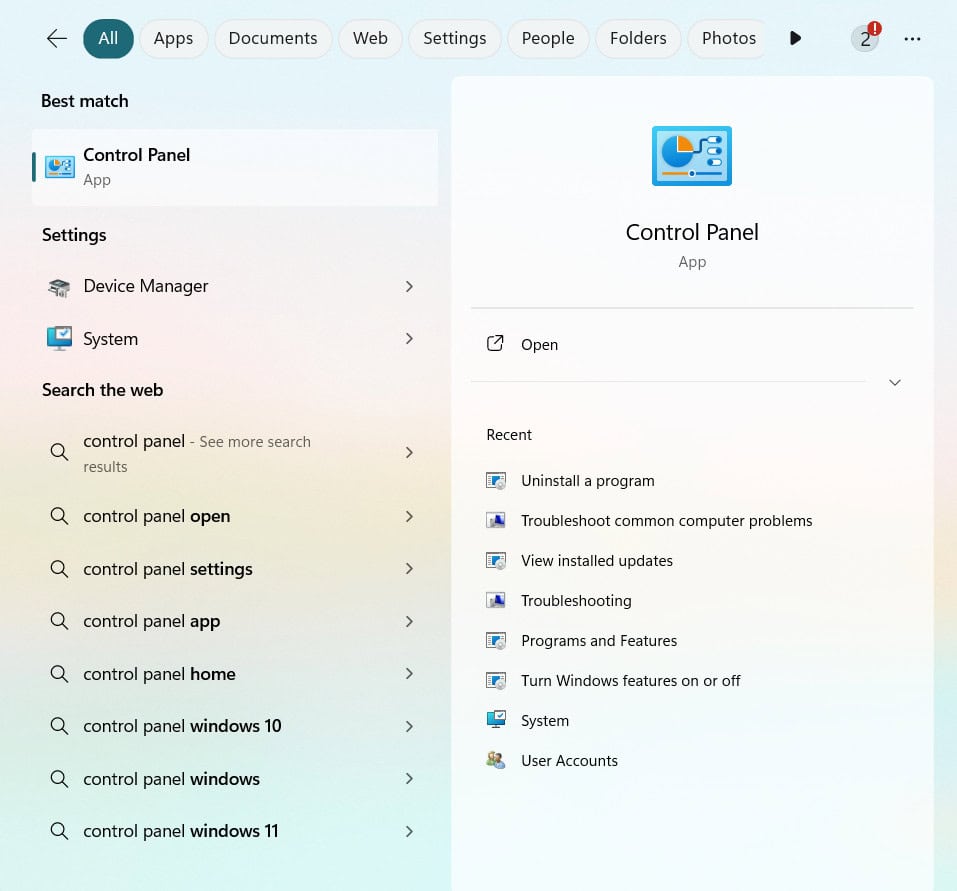Image resolution: width=957 pixels, height=891 pixels.
Task: Expand the control panel windows 11 chevron
Action: point(409,831)
